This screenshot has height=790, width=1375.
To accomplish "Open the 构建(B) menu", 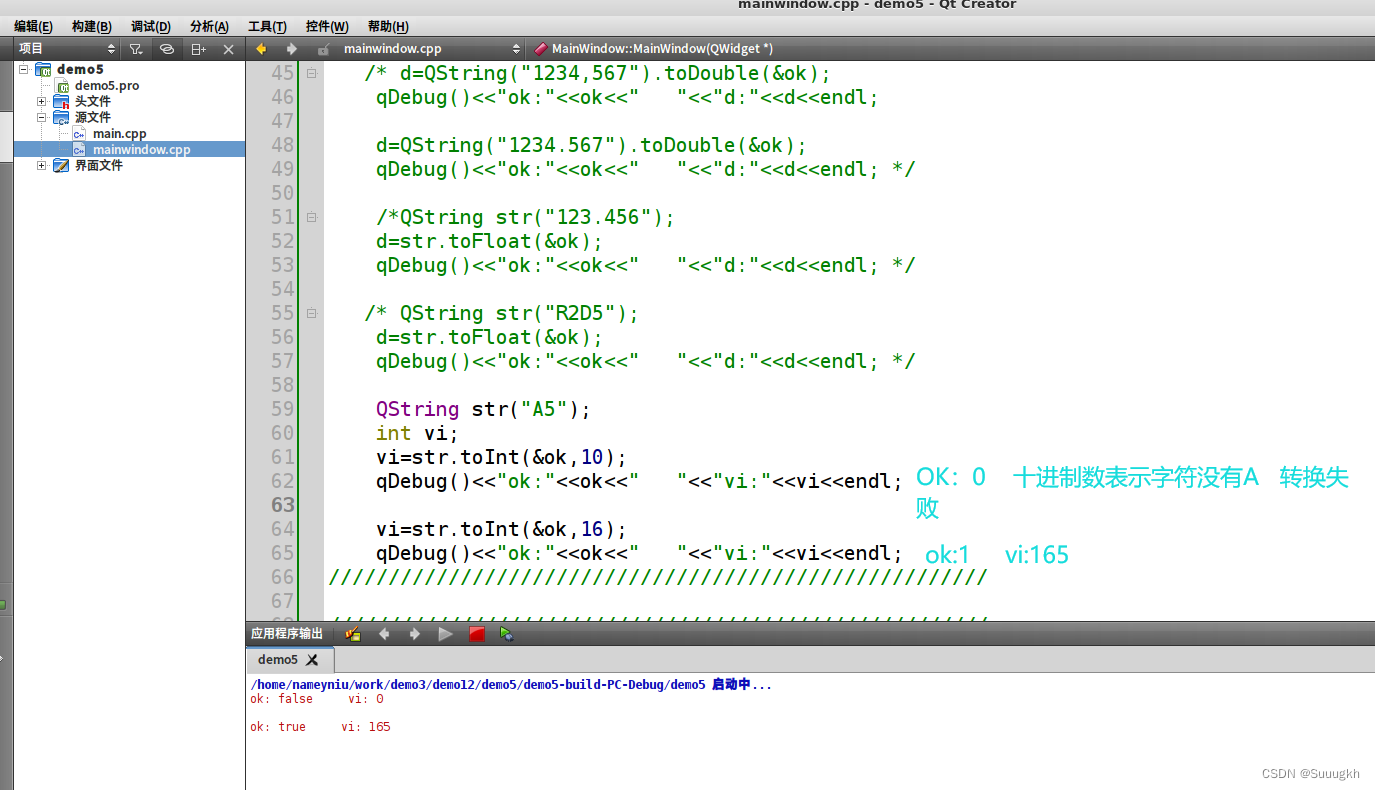I will coord(92,26).
